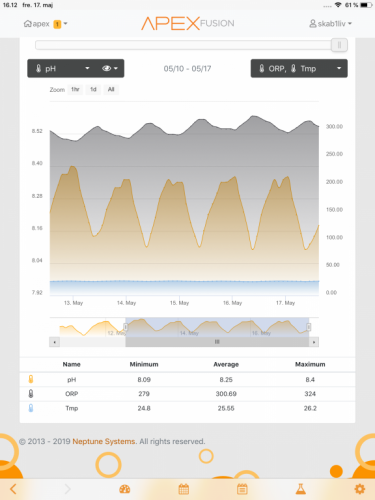Click the navigator scroll right arrow
This screenshot has width=375, height=500.
(314, 342)
